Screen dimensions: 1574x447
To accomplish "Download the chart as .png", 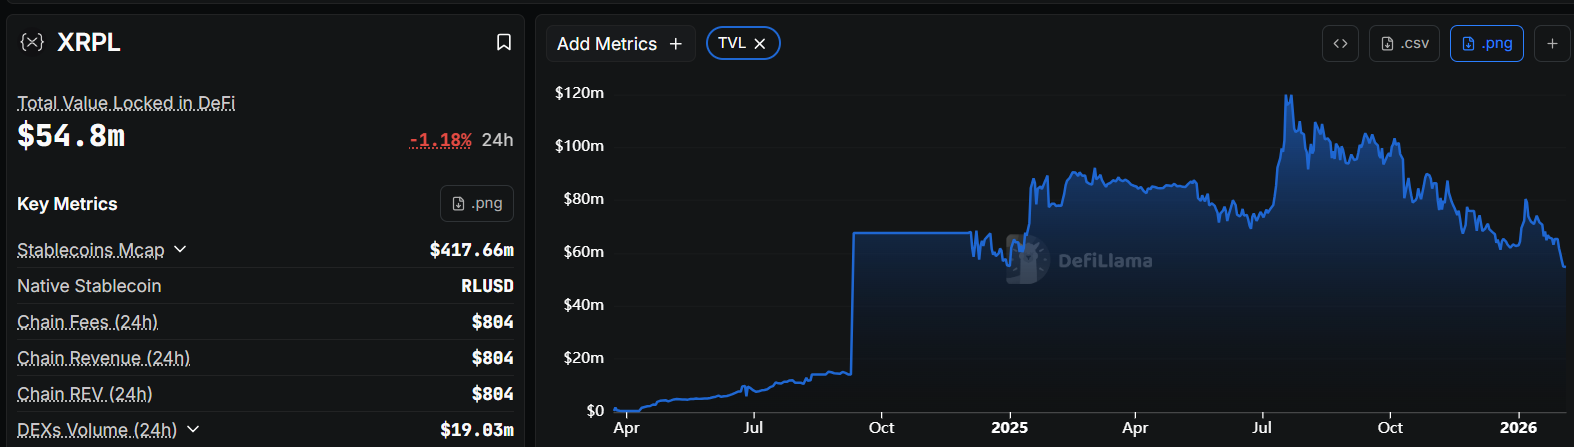I will click(x=1486, y=43).
